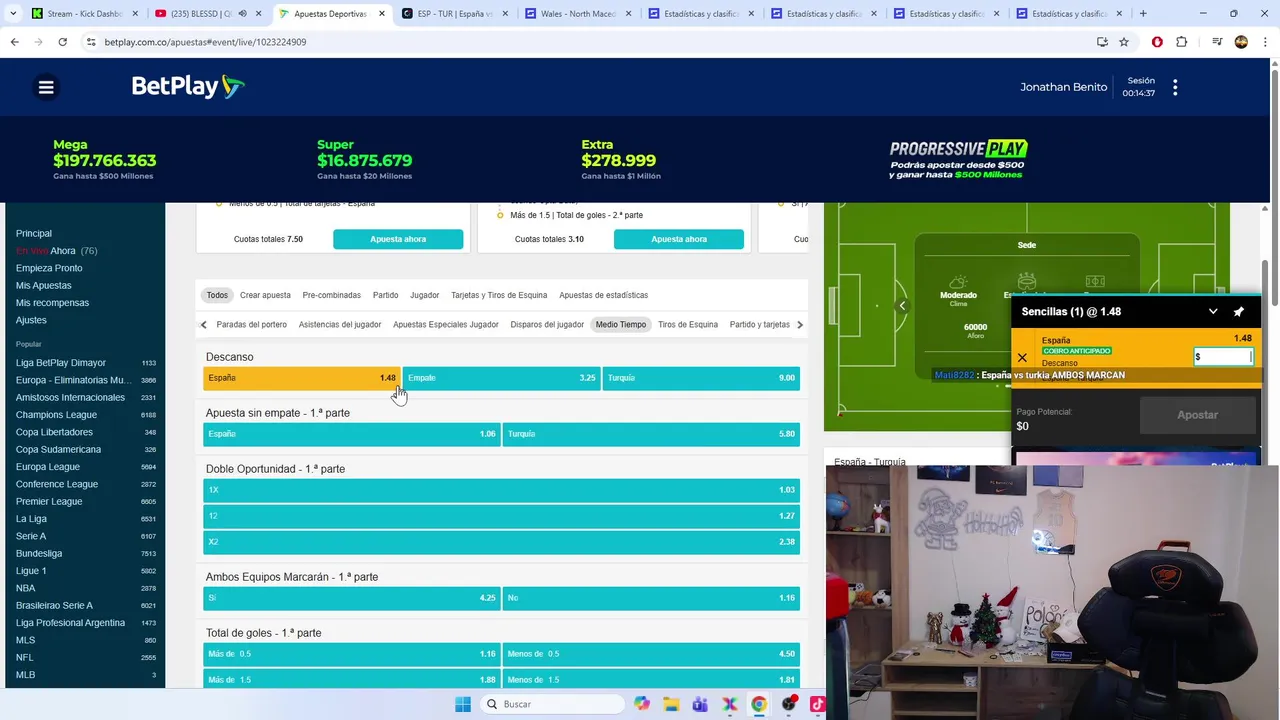Click the install app icon in address bar

click(1102, 42)
